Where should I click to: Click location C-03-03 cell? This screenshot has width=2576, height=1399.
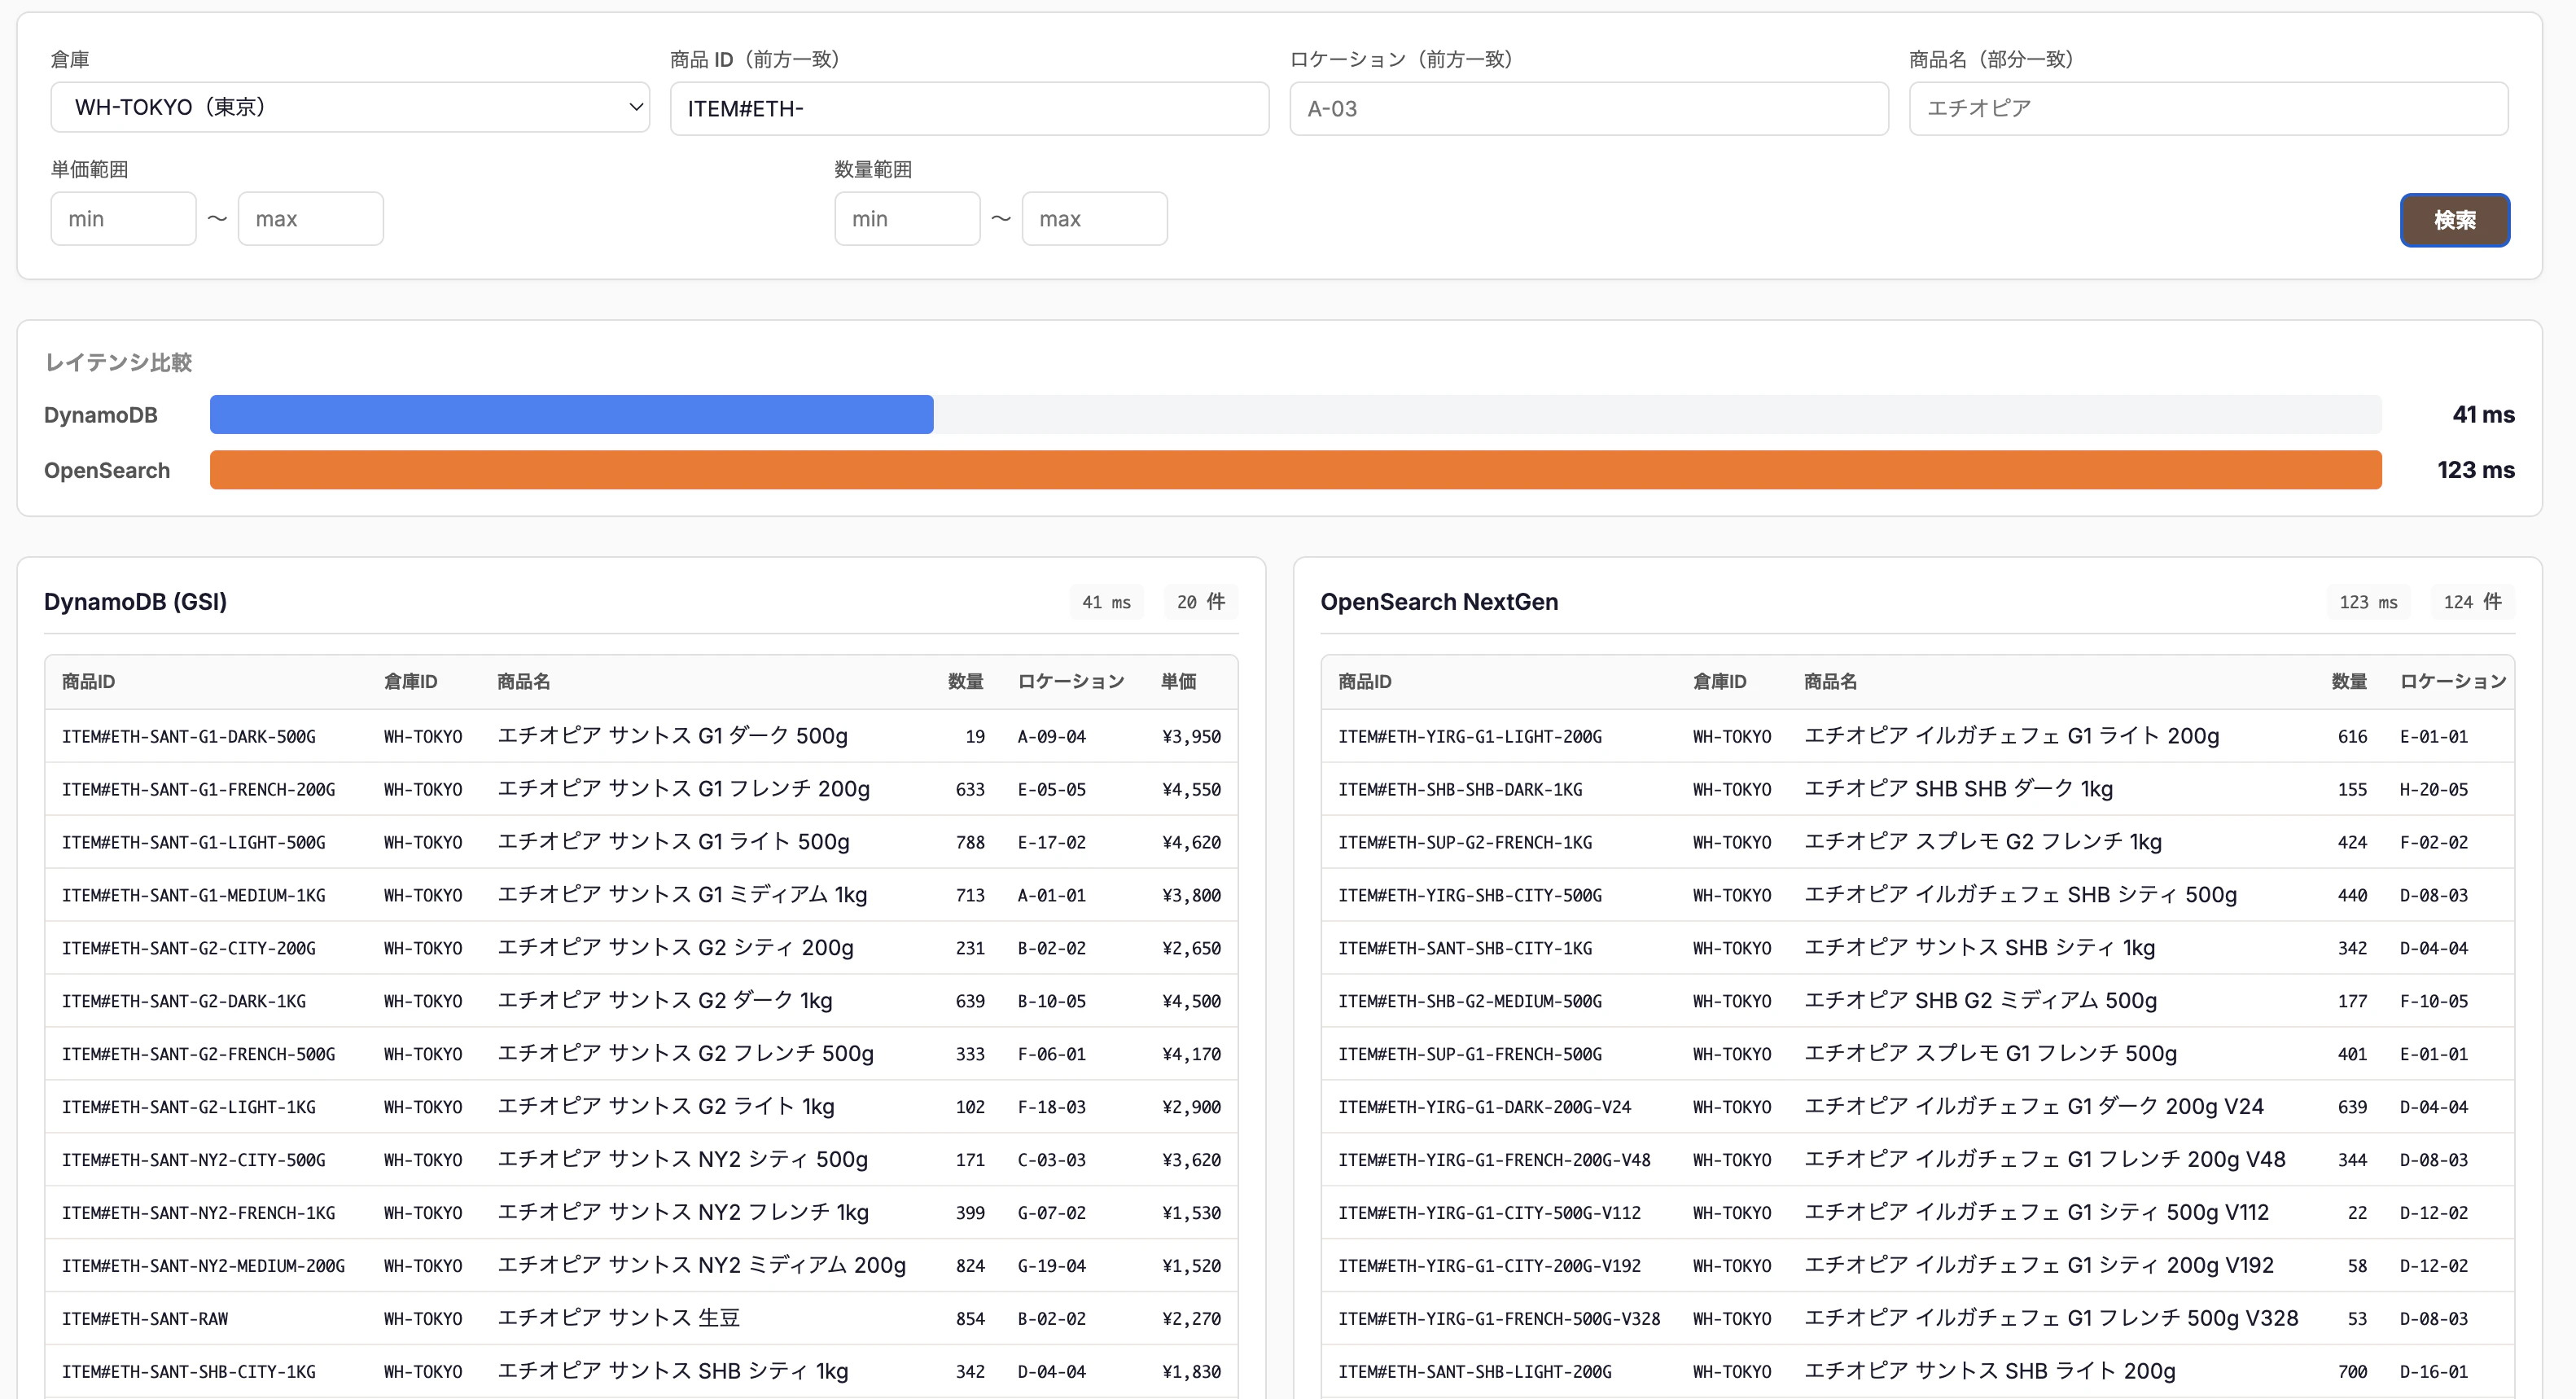(x=1051, y=1161)
